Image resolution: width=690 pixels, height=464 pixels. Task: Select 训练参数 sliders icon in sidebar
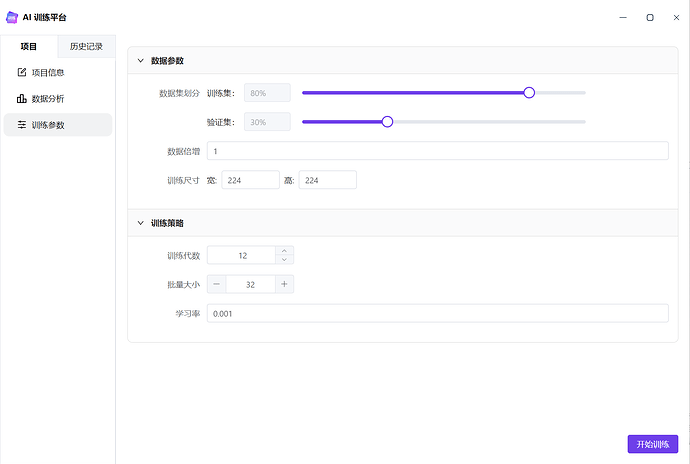[22, 125]
